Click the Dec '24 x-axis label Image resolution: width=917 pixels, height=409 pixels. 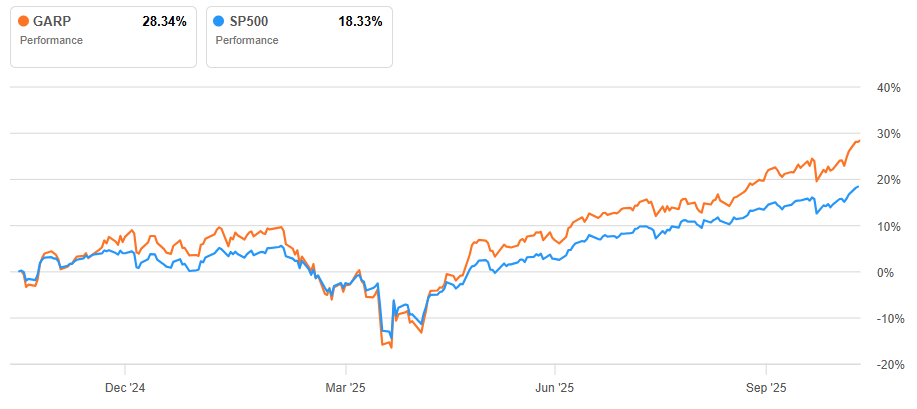(x=126, y=386)
